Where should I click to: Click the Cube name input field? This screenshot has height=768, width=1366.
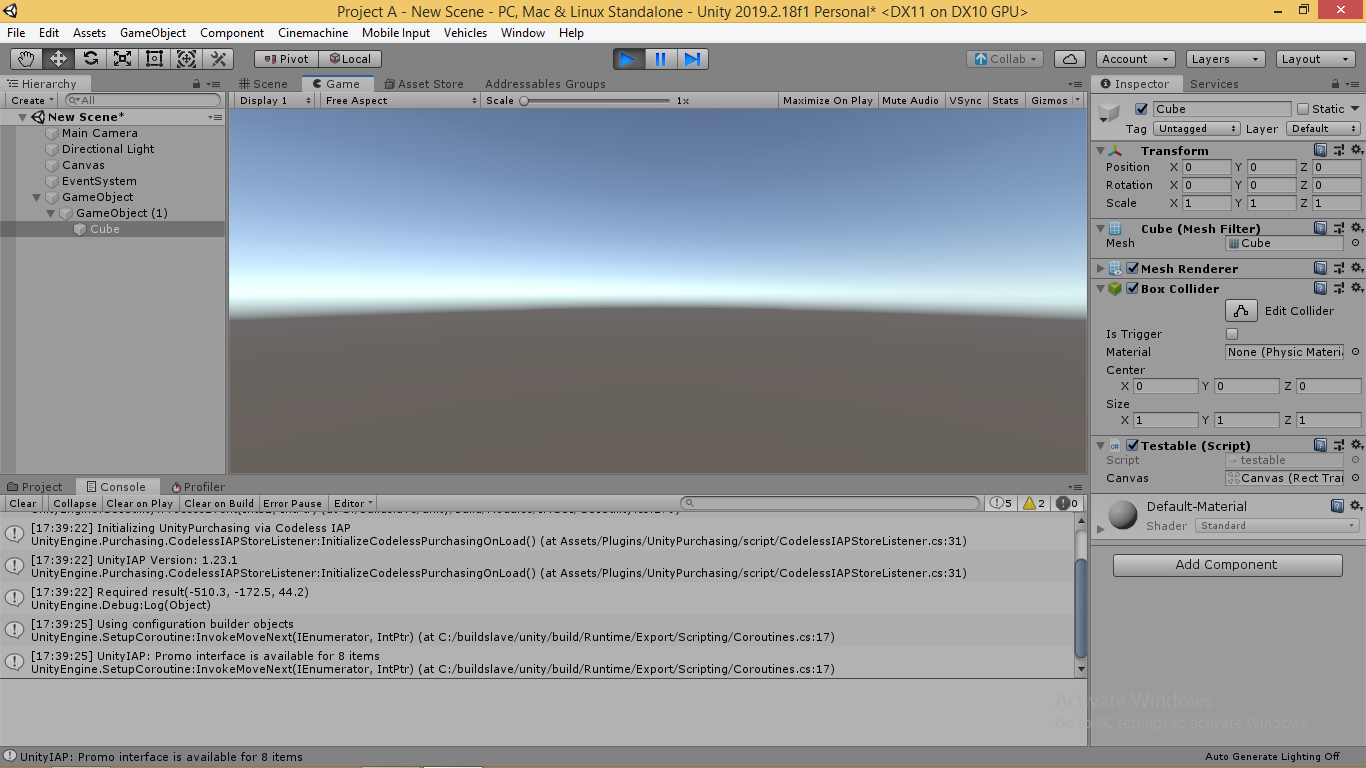coord(1222,109)
